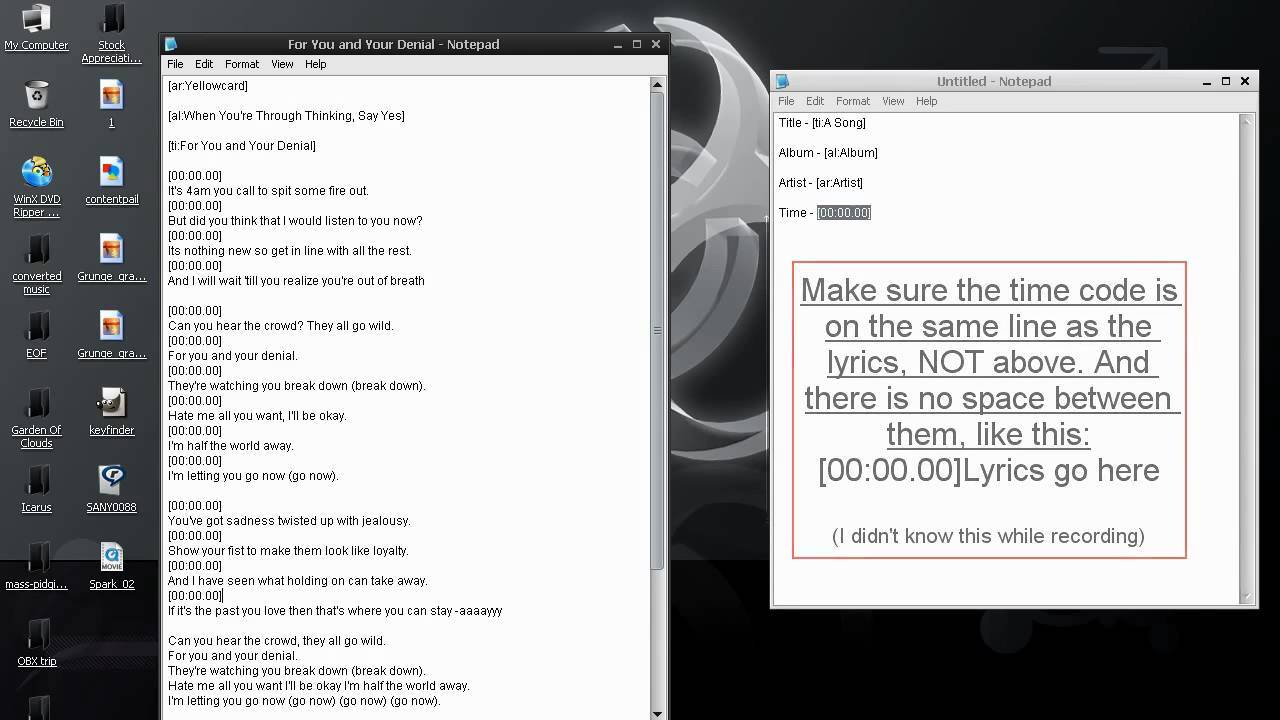1280x720 pixels.
Task: Open the Format menu in Untitled Notepad
Action: pyautogui.click(x=852, y=101)
